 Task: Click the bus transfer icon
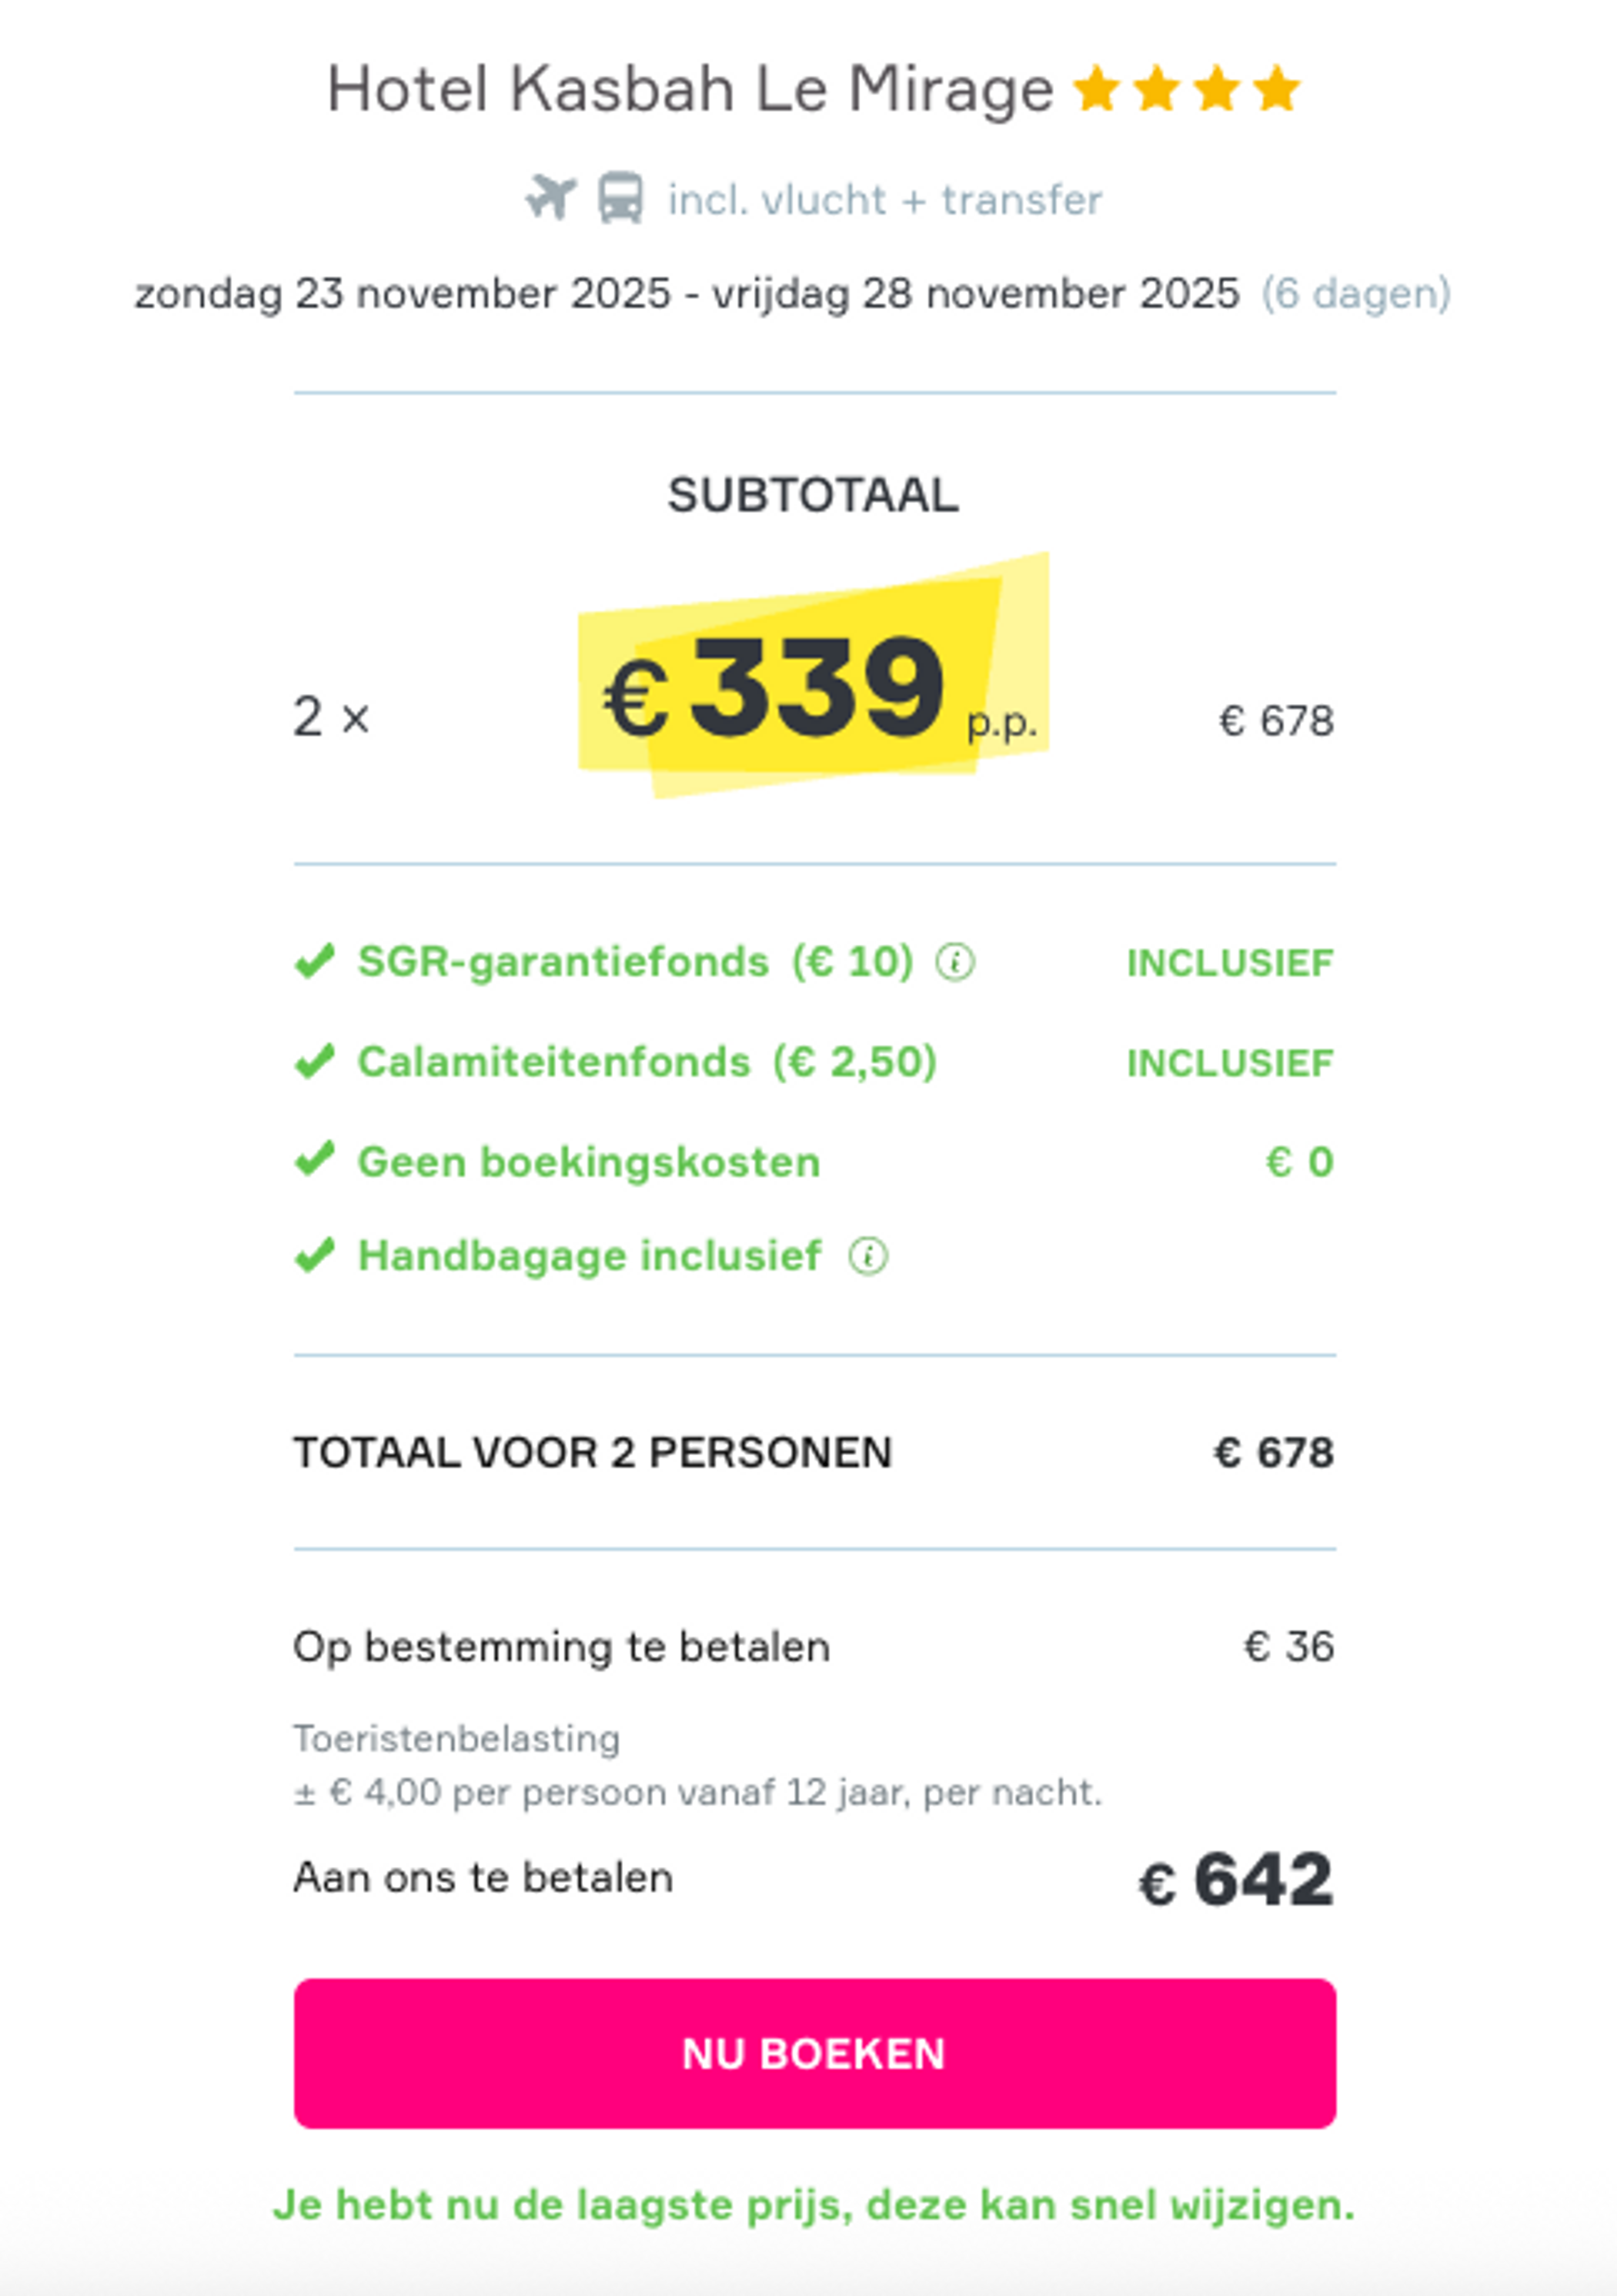click(x=622, y=198)
